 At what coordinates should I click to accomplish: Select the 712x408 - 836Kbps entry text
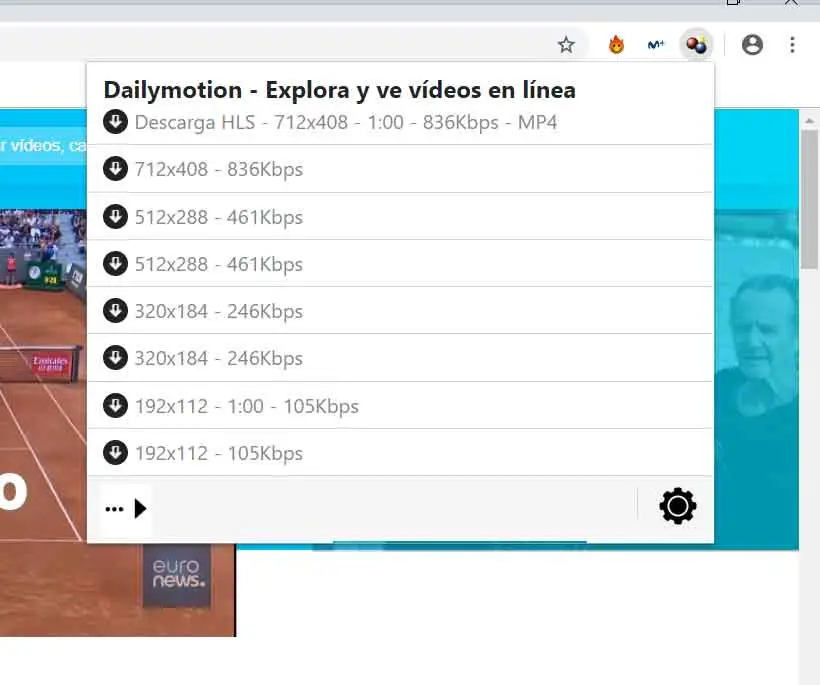tap(219, 170)
